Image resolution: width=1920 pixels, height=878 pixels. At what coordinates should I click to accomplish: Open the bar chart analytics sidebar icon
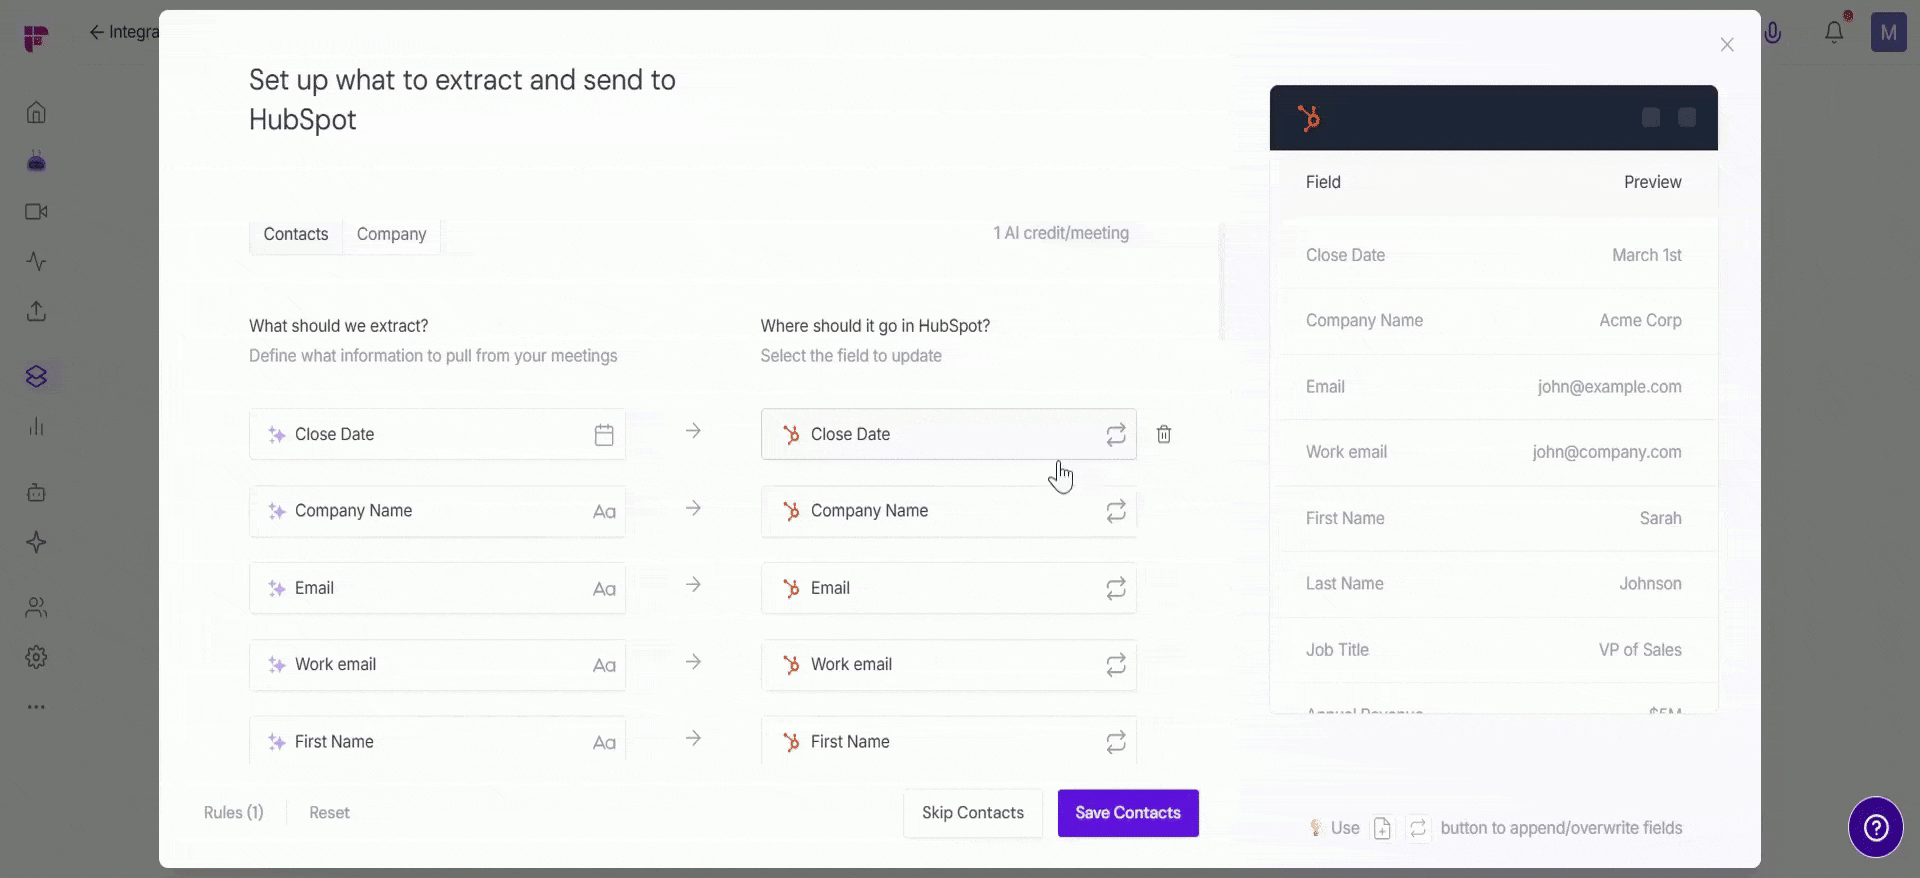[x=36, y=427]
